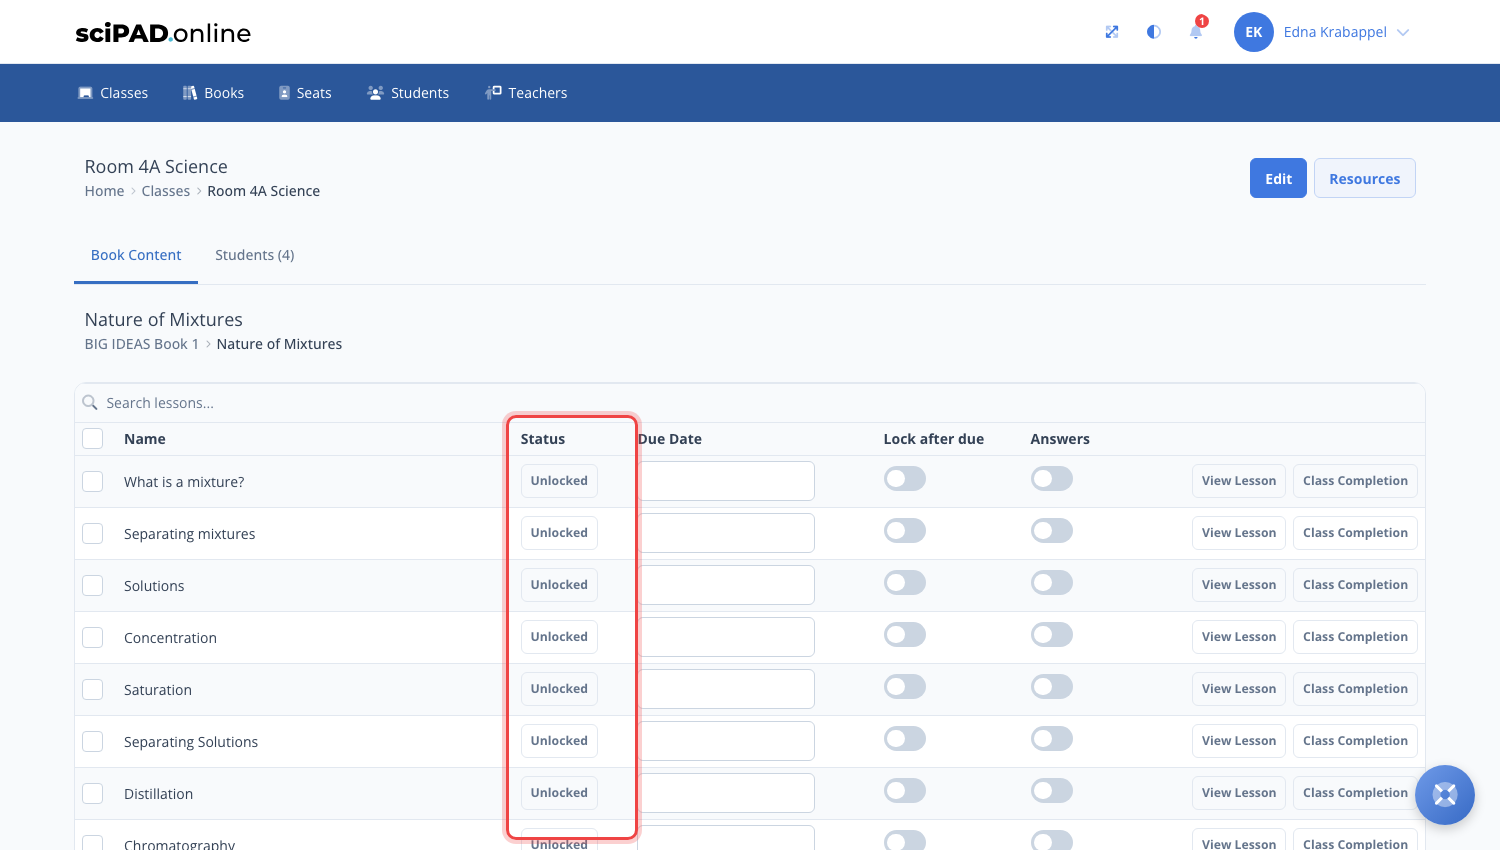Screen dimensions: 1500x850
Task: Switch to the Students (4) tab
Action: coord(255,255)
